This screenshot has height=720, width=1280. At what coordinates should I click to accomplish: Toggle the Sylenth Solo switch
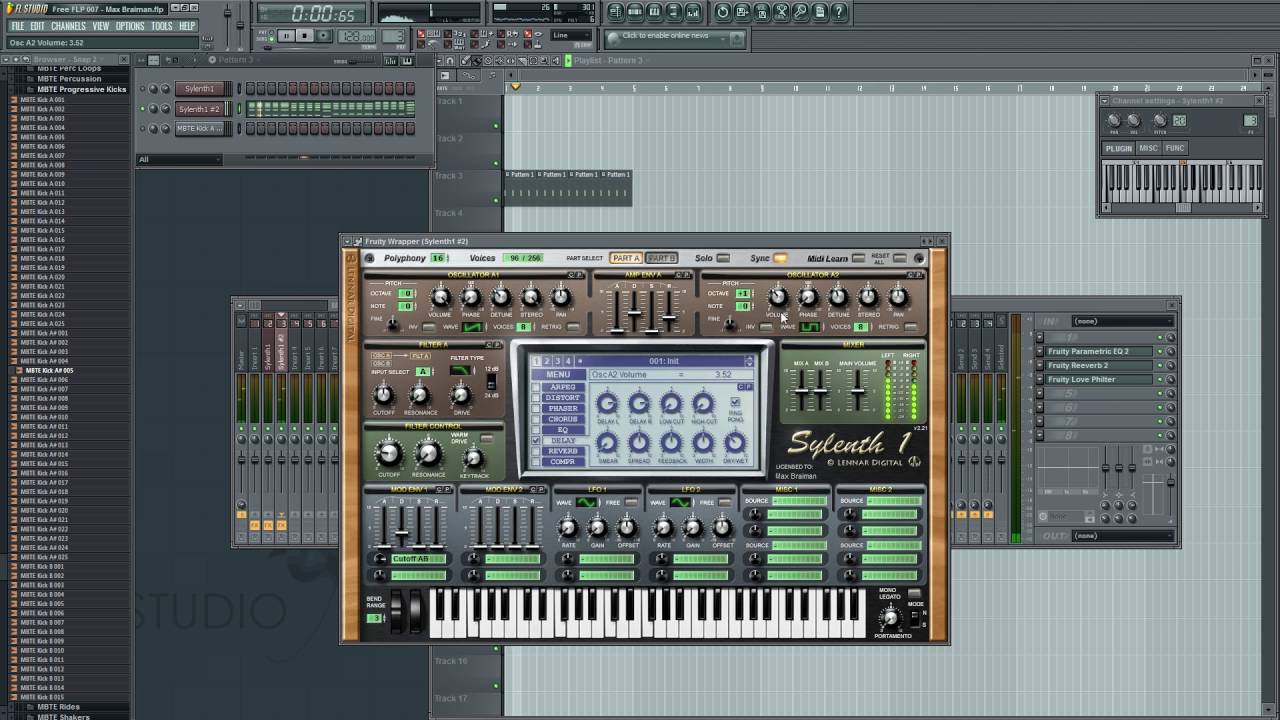723,258
